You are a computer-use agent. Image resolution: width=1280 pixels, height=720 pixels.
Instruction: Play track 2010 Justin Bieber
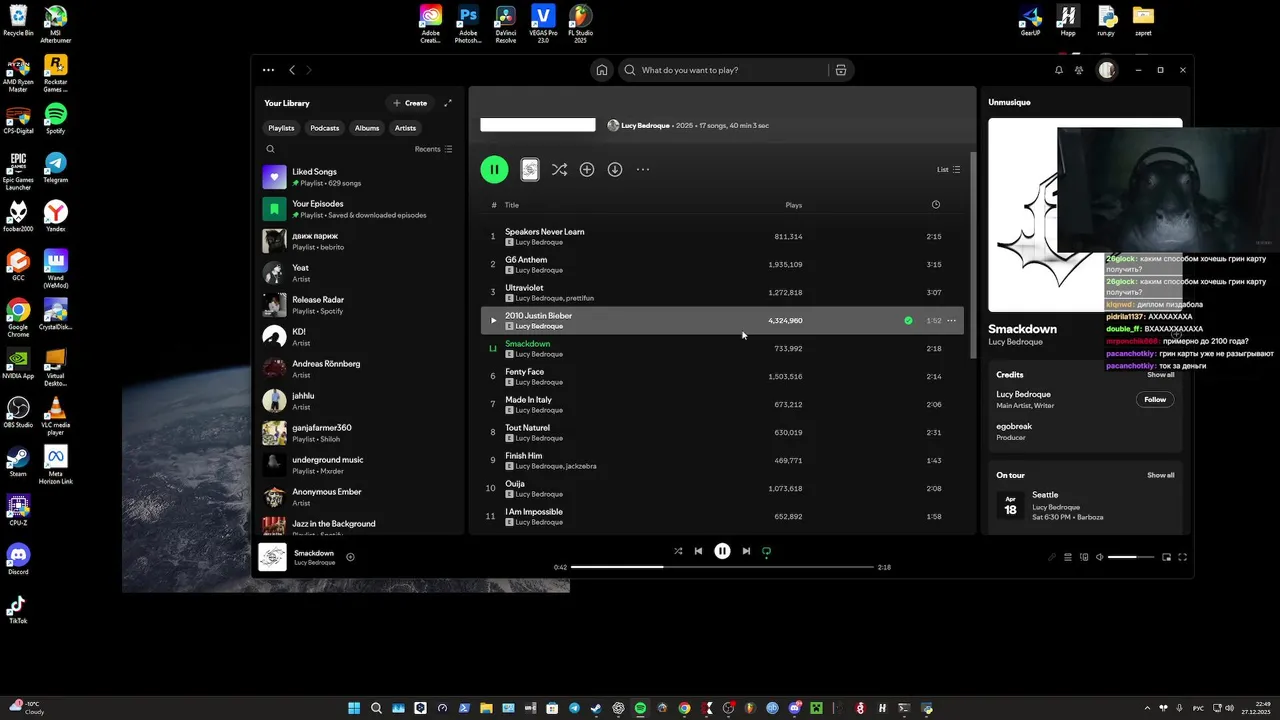492,321
